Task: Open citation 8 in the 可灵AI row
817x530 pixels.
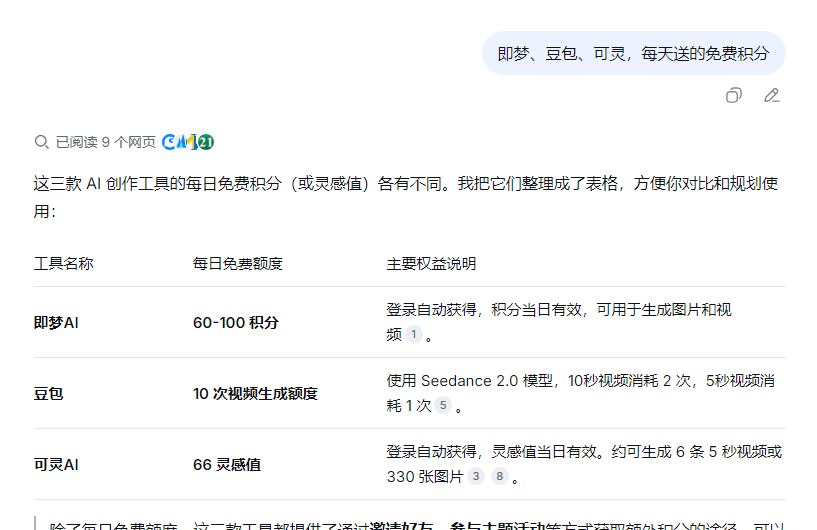Action: pyautogui.click(x=500, y=476)
